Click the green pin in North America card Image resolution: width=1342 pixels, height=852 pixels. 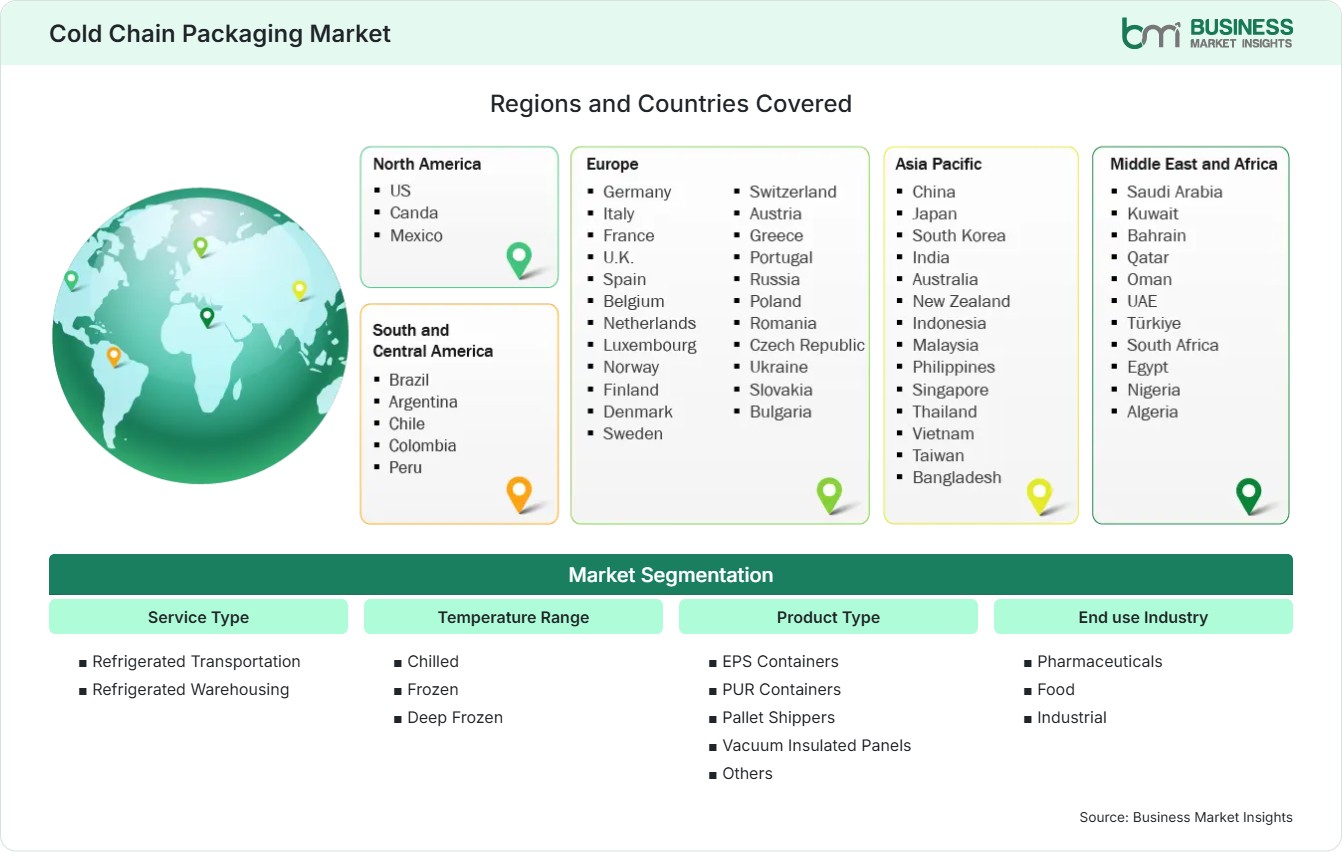point(519,260)
